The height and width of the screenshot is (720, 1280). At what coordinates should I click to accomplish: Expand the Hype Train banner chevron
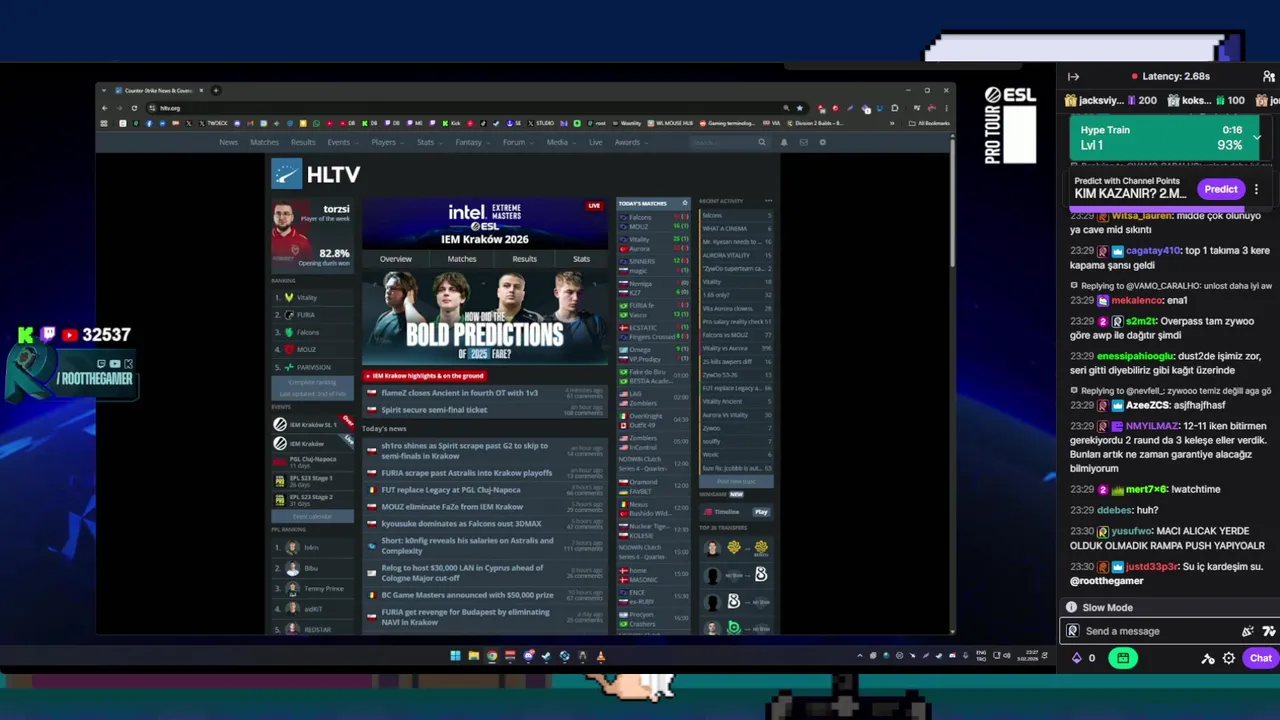tap(1257, 137)
